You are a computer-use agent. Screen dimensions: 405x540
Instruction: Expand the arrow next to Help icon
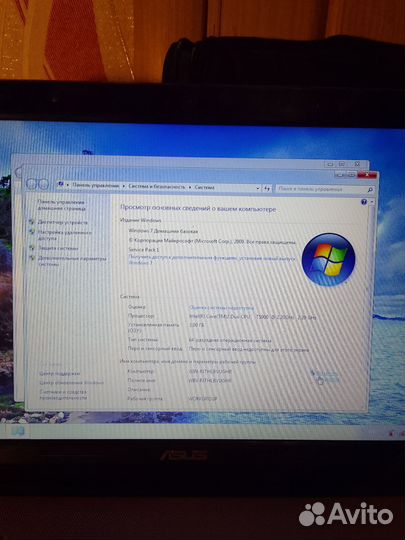[372, 202]
